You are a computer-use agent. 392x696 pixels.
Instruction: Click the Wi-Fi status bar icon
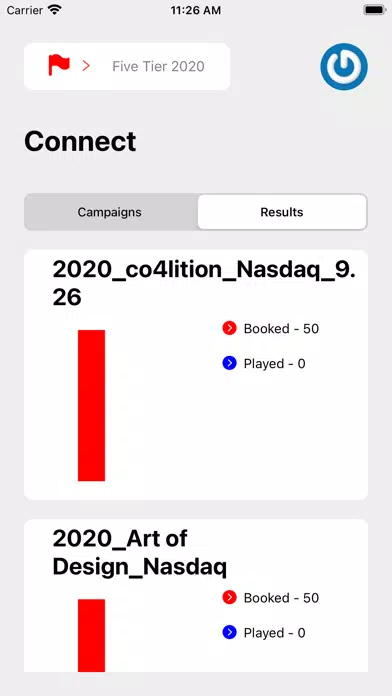(x=55, y=10)
